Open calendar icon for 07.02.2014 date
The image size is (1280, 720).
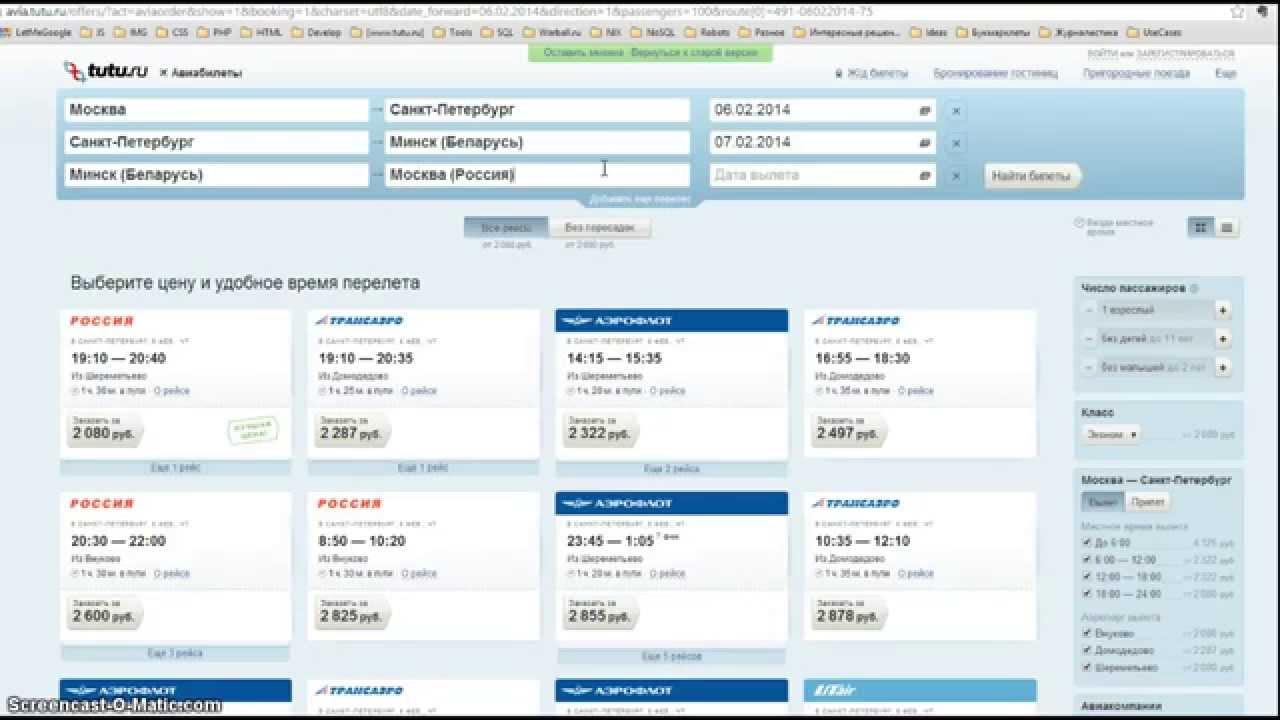click(925, 142)
